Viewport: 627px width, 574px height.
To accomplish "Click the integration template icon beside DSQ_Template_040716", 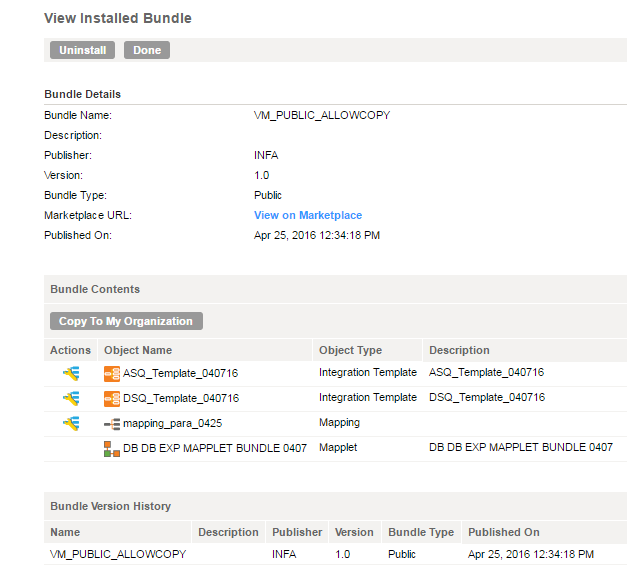I will pos(112,399).
